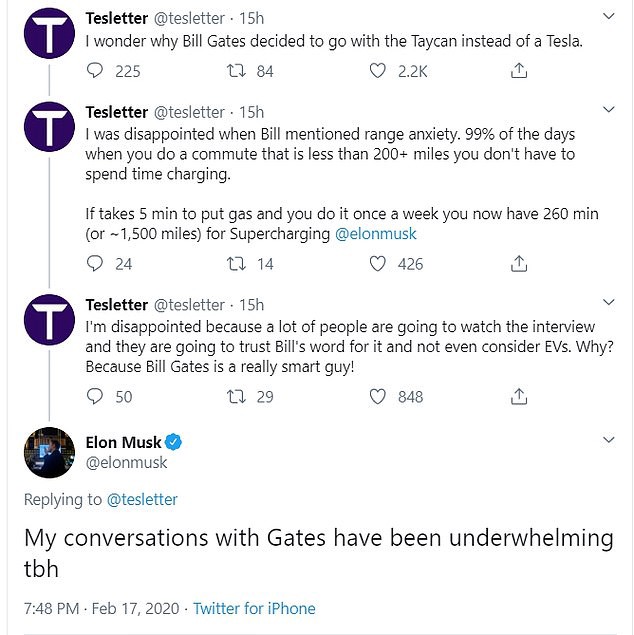Open Elon Musk's profile picture
The image size is (634, 635).
click(x=50, y=453)
